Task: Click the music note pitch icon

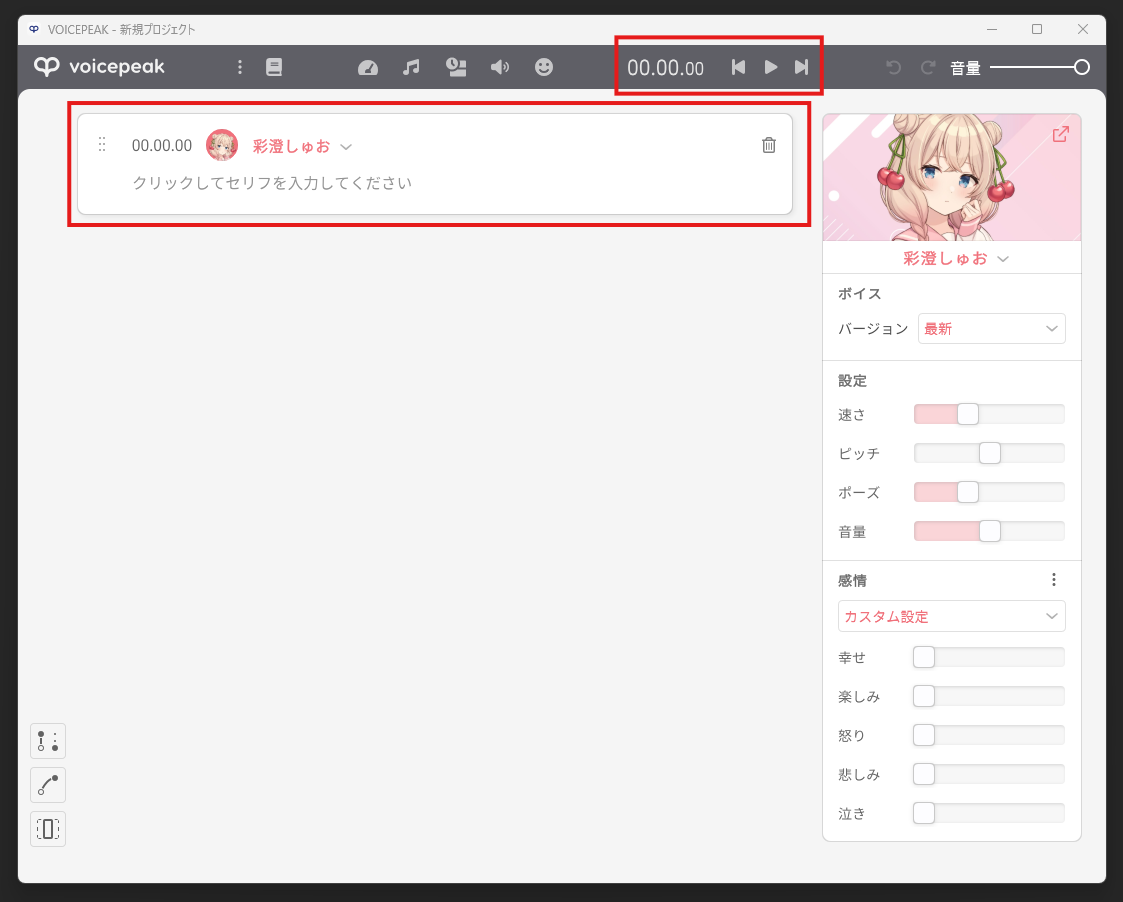Action: pos(411,67)
